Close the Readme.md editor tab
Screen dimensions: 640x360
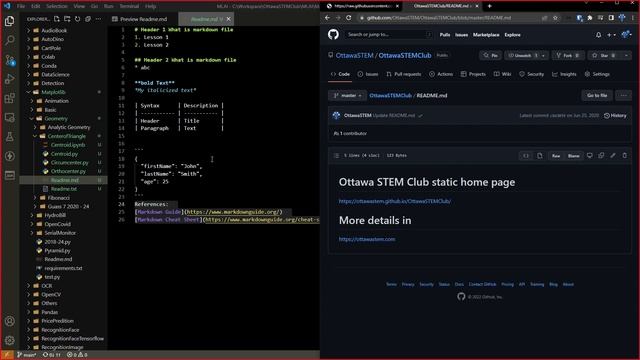pos(229,19)
